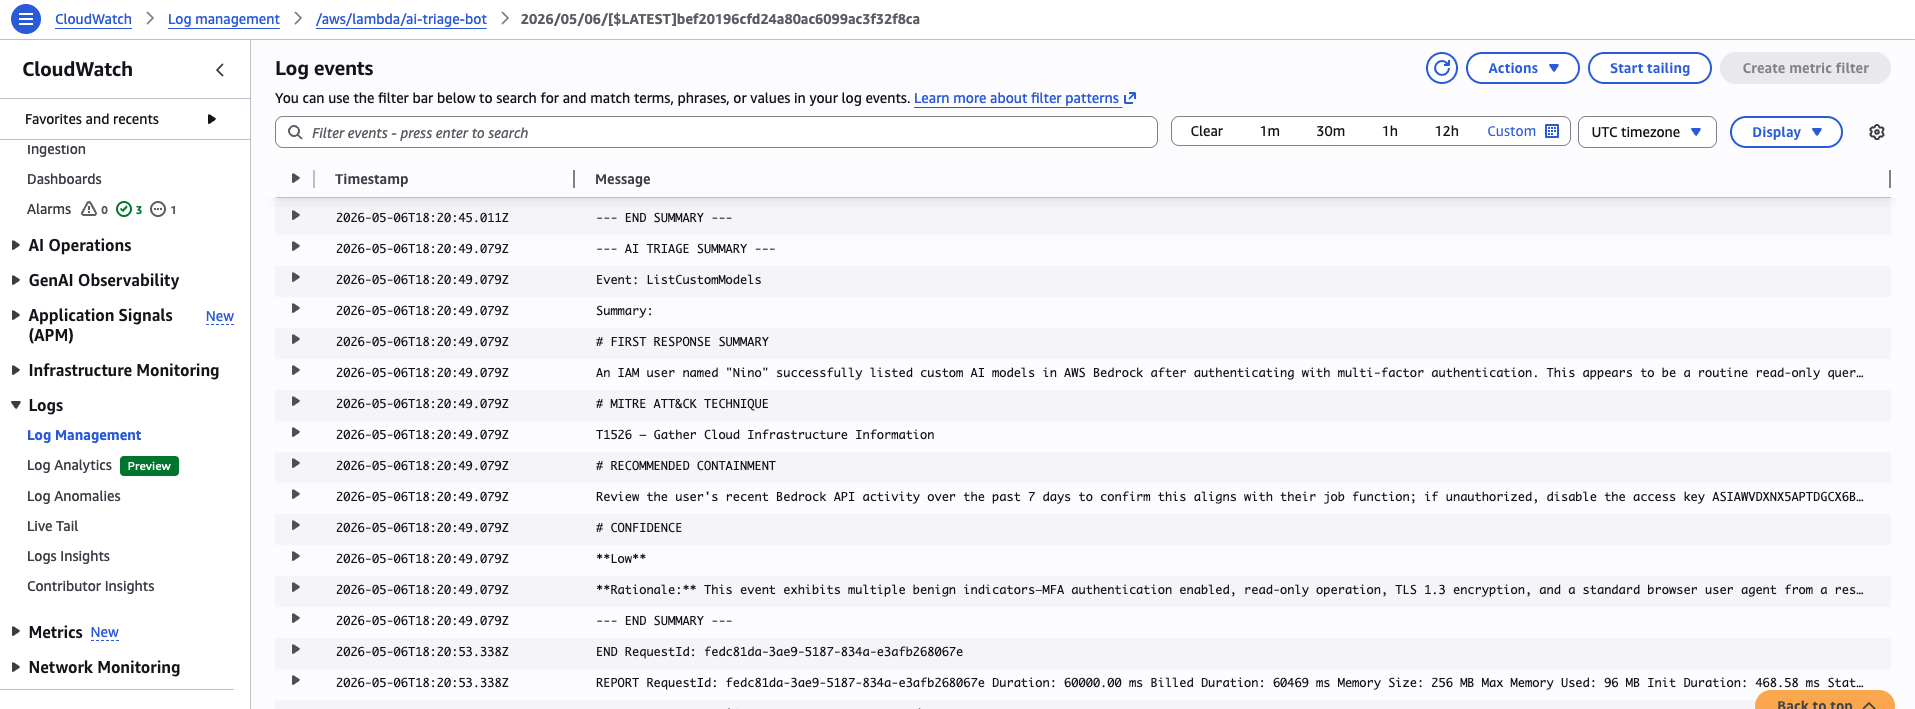Image resolution: width=1915 pixels, height=709 pixels.
Task: Click the # MITRE ATT&CK TECHNIQUE message
Action: (682, 403)
